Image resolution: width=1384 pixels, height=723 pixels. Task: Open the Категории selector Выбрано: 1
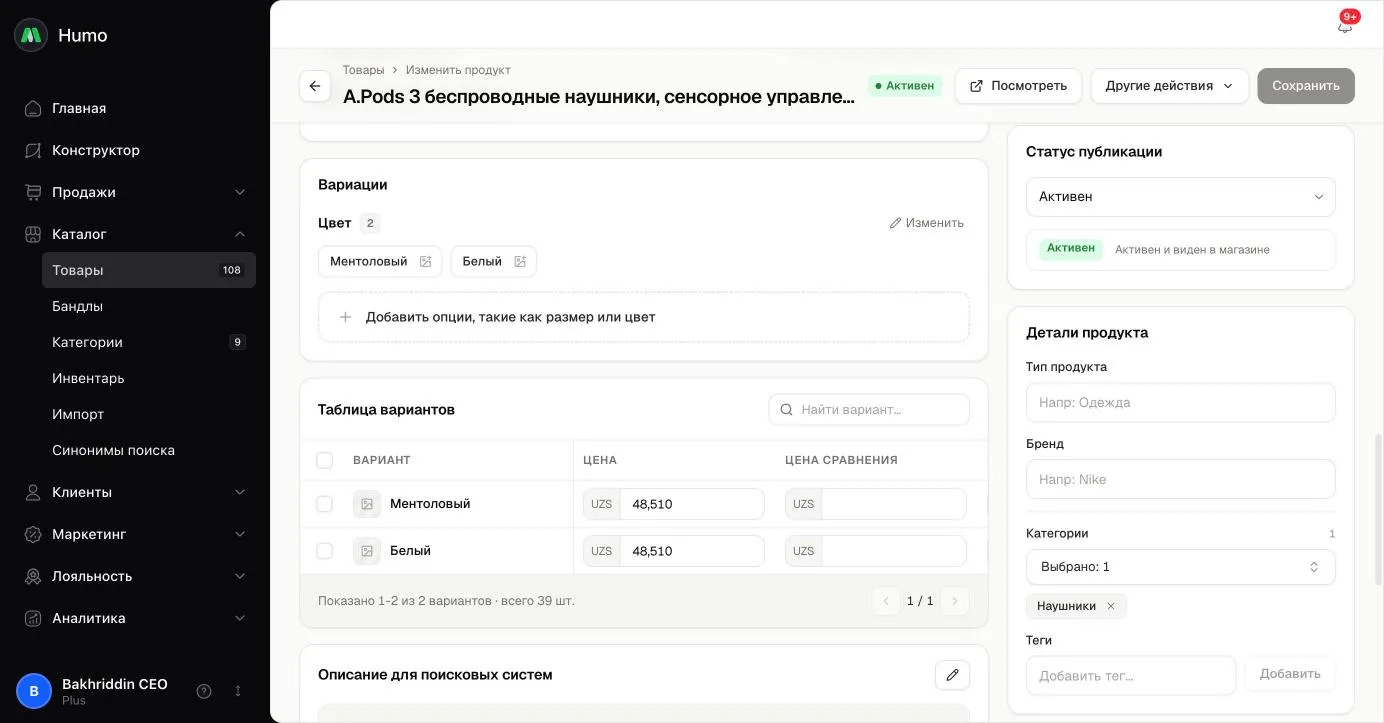[x=1180, y=567]
